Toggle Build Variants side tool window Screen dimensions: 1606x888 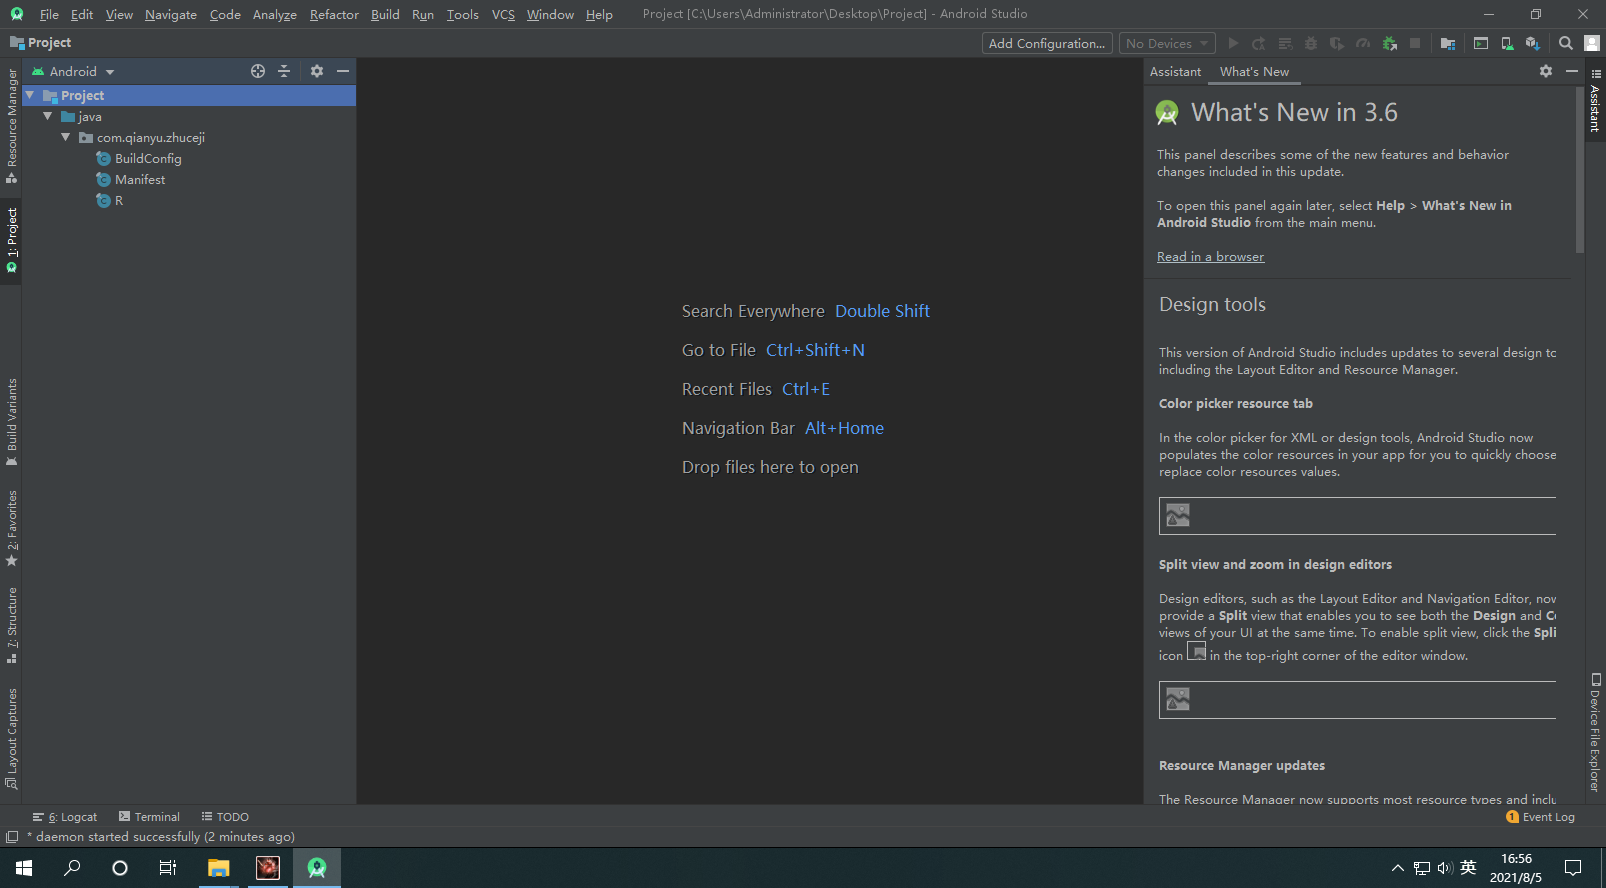(11, 422)
